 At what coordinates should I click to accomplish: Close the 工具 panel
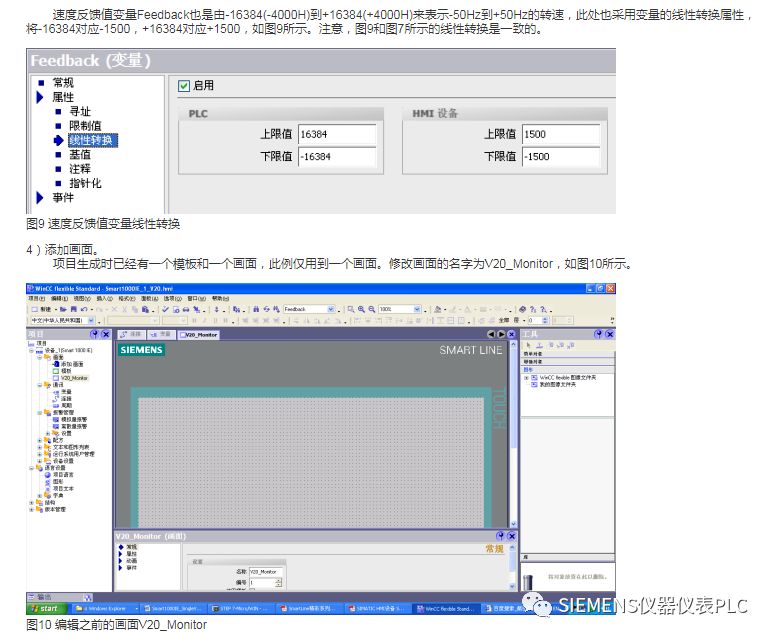pos(610,334)
